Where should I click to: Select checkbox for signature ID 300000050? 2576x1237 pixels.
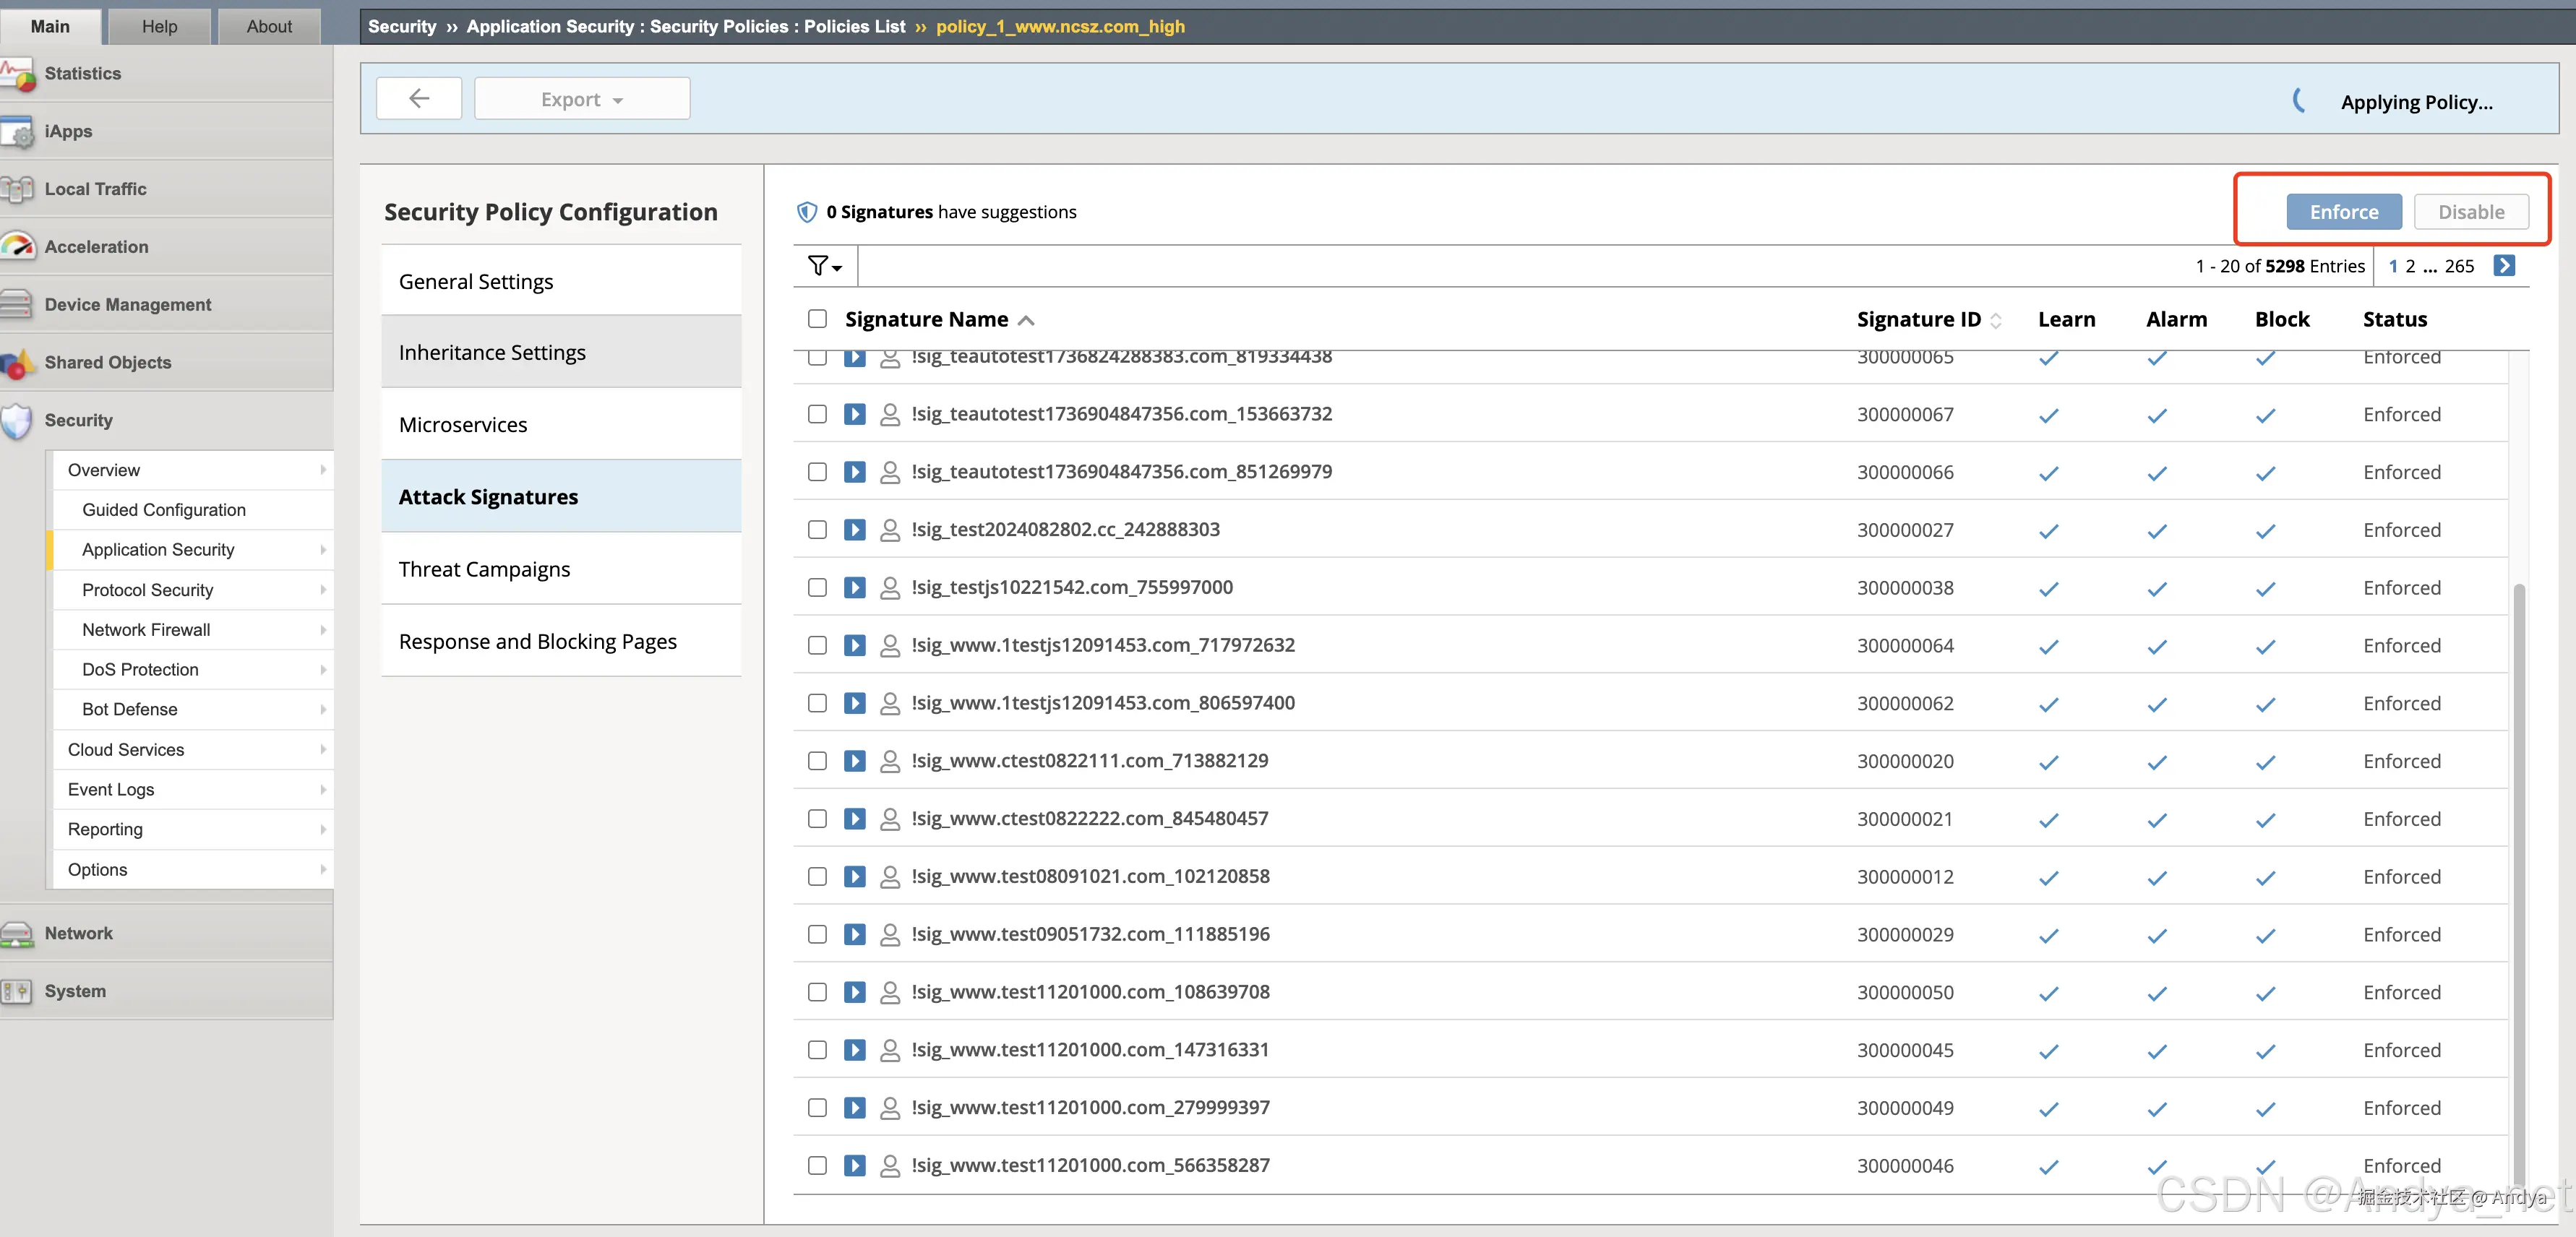click(x=817, y=992)
